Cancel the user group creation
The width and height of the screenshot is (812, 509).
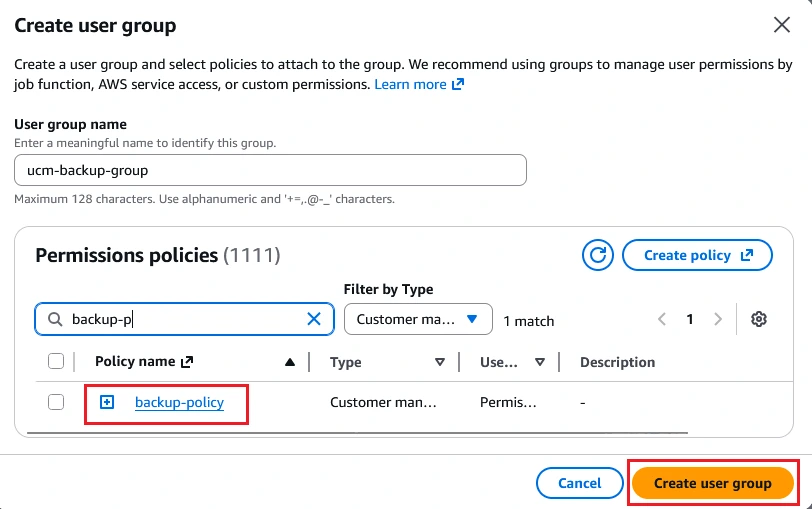click(579, 483)
